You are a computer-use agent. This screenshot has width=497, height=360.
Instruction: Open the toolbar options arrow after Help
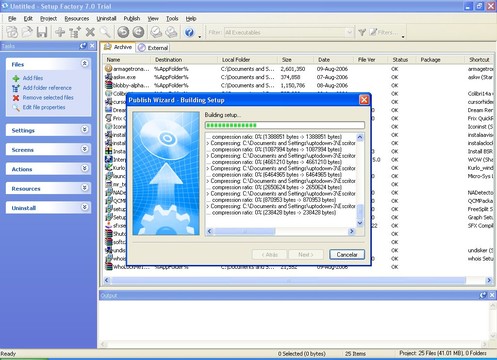200,37
